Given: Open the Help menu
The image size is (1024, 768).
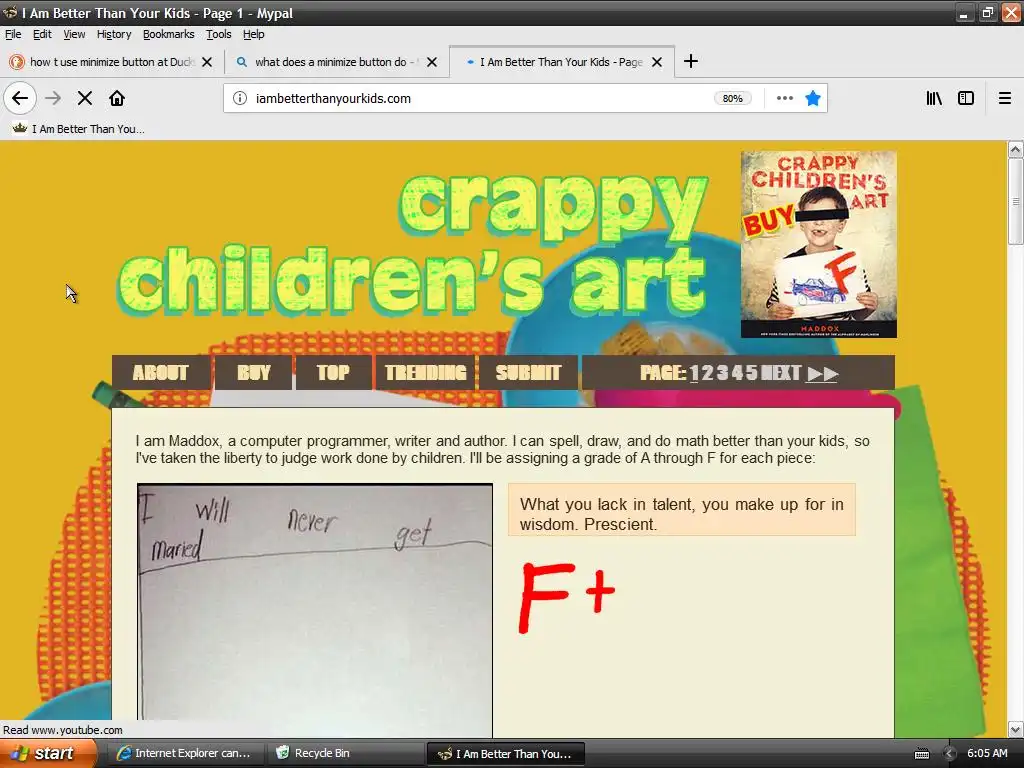Looking at the screenshot, I should (x=253, y=34).
